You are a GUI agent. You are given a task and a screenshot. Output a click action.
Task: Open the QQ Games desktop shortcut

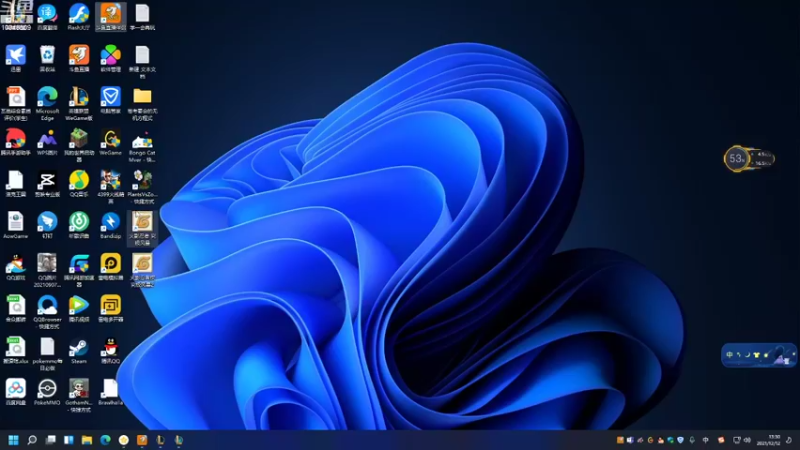(x=15, y=267)
